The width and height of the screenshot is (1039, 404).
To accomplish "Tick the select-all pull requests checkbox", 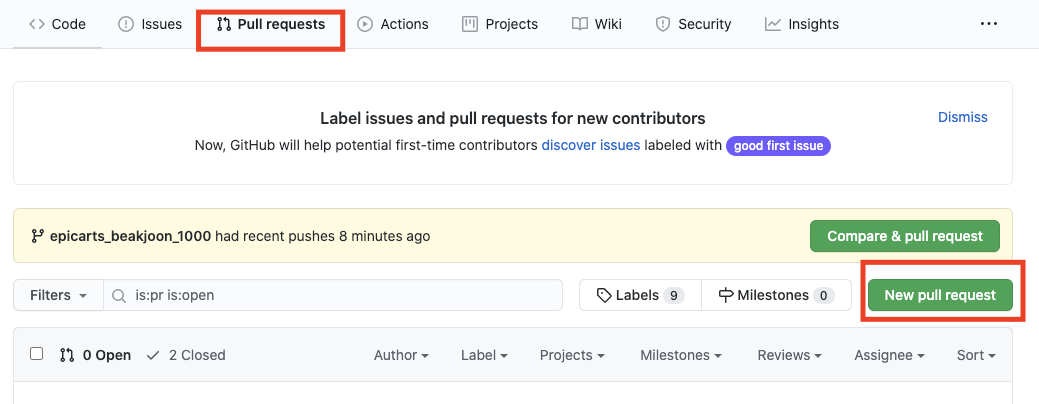I will [37, 354].
